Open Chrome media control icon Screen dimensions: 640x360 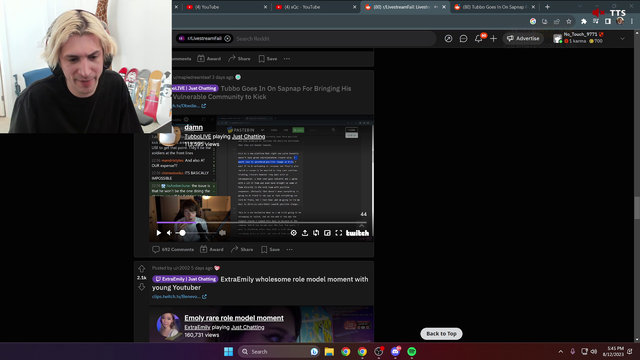coord(596,21)
